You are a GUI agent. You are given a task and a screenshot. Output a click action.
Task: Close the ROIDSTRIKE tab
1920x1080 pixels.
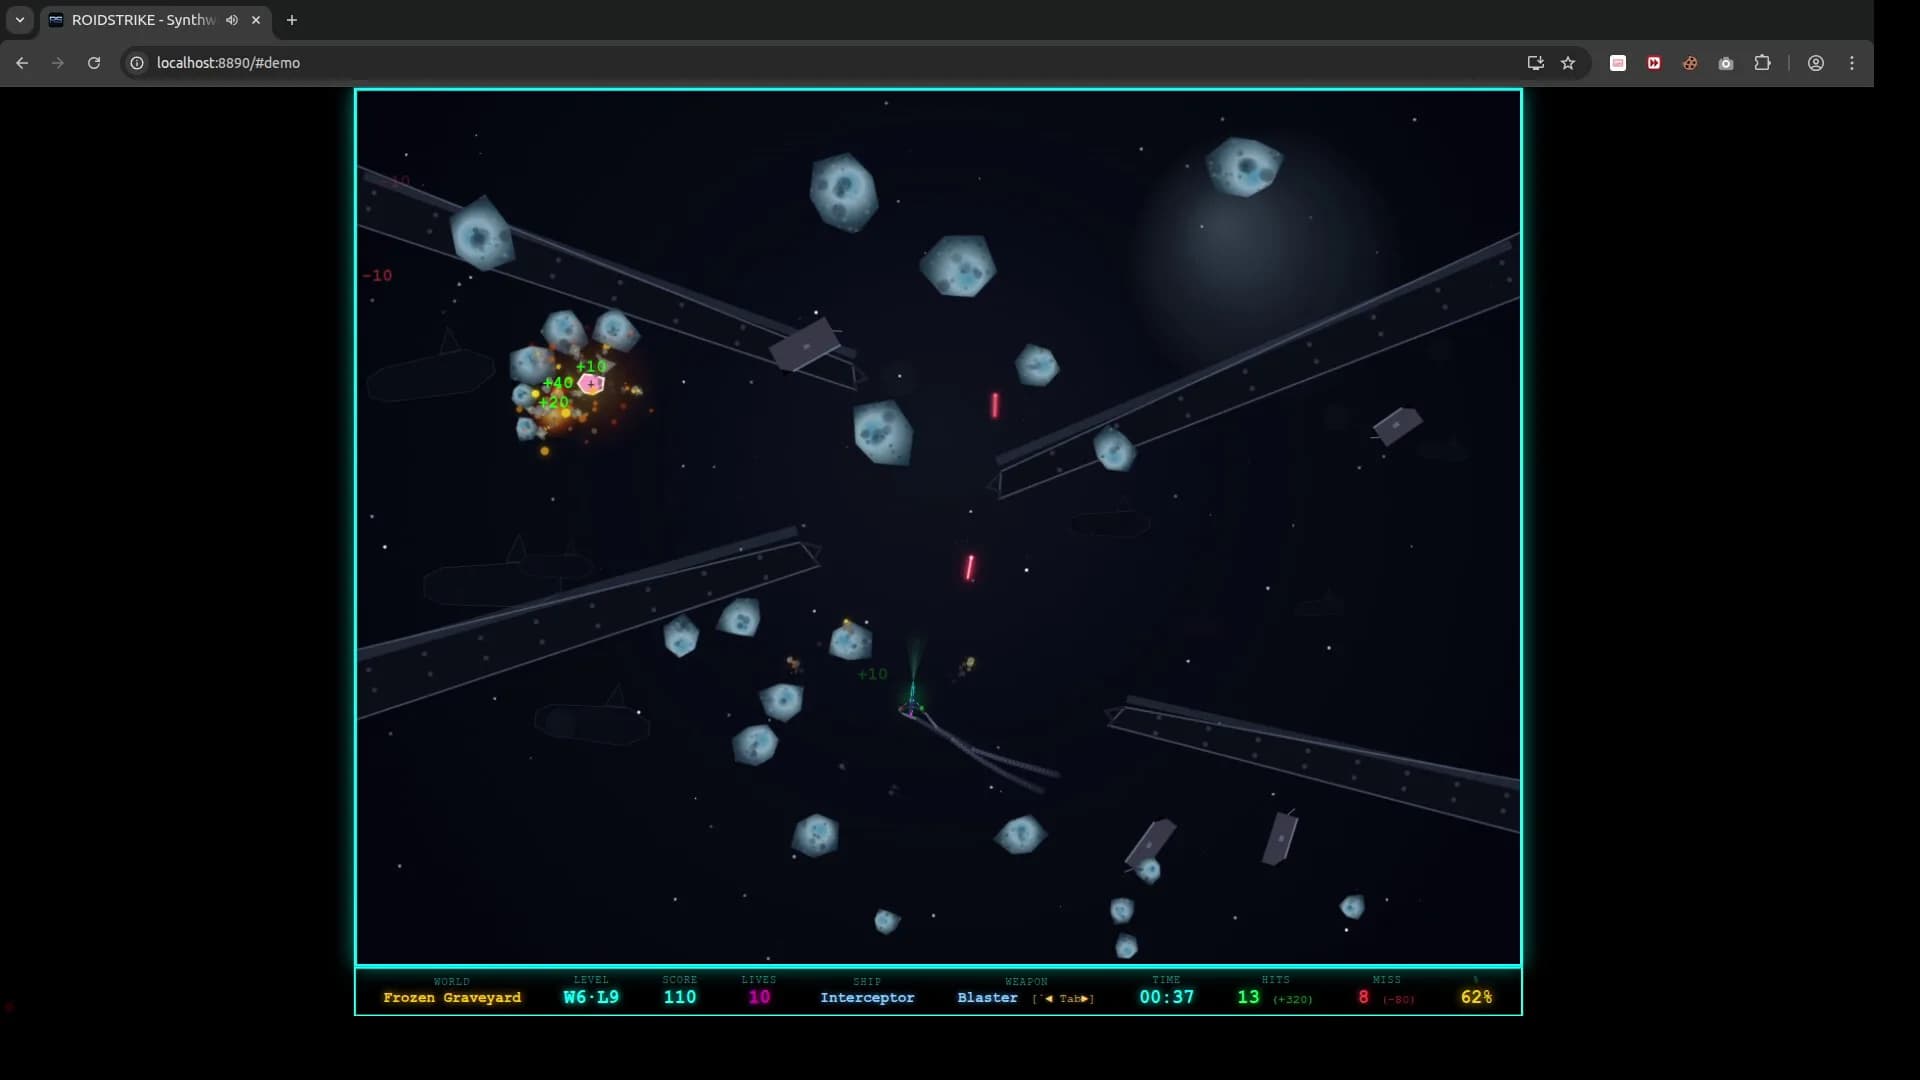tap(256, 20)
